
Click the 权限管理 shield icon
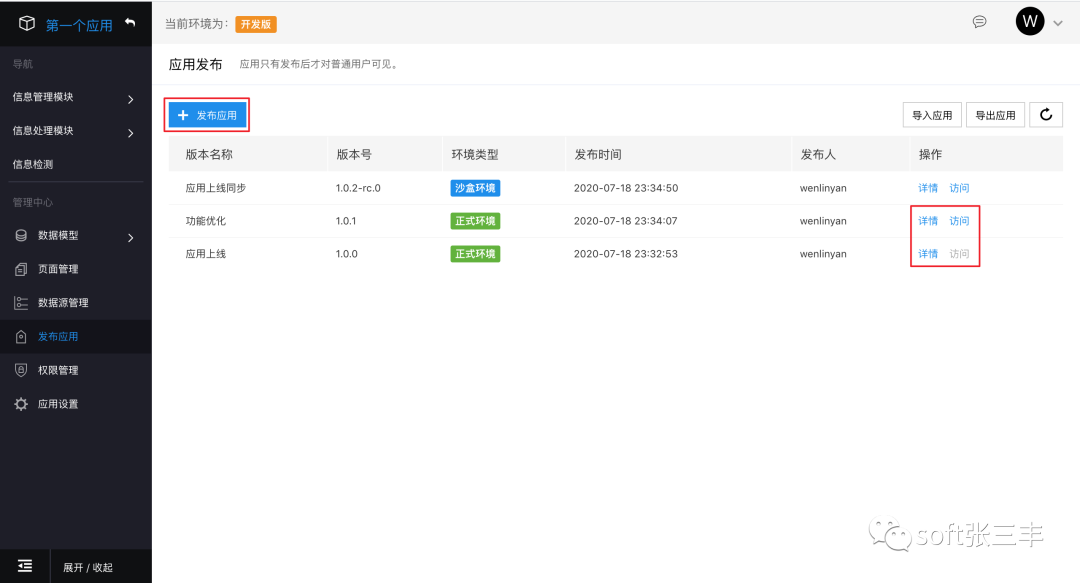click(x=21, y=370)
